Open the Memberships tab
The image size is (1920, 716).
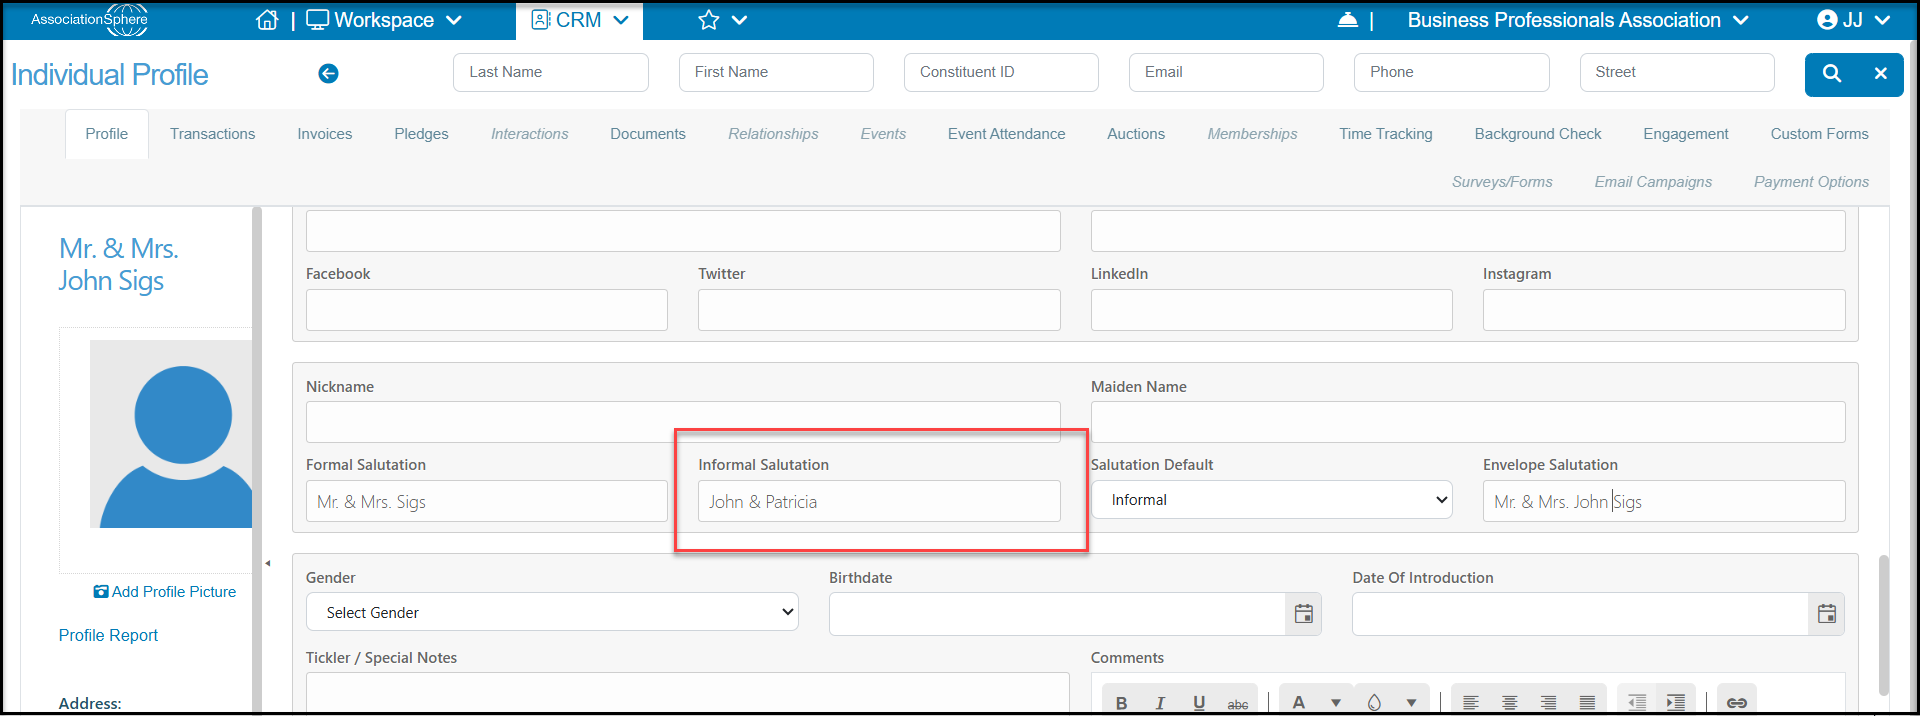click(1252, 134)
